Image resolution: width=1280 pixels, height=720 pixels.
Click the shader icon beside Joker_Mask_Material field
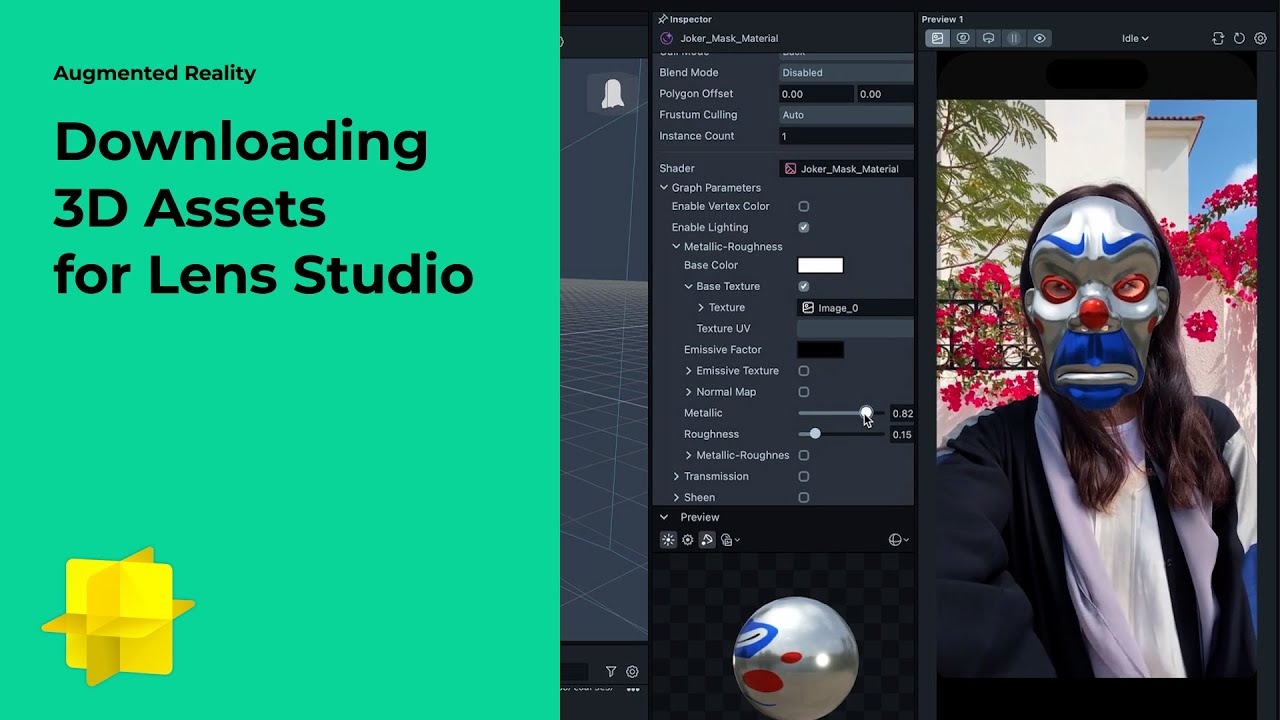click(790, 169)
